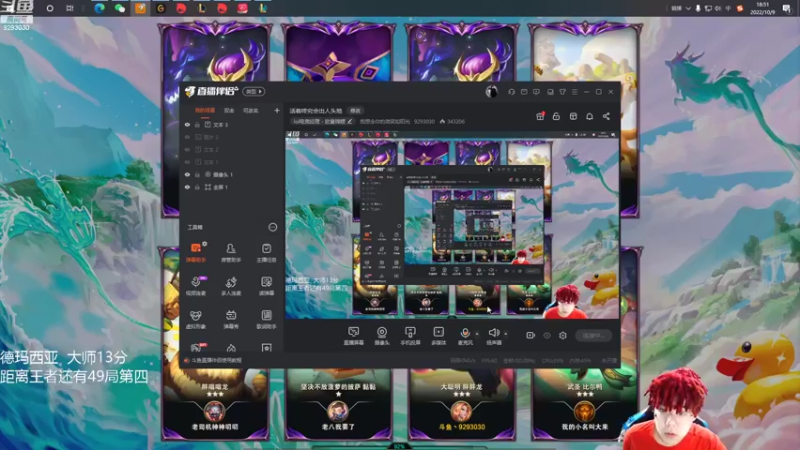
Task: Click the lock icon above preview
Action: coord(556,116)
